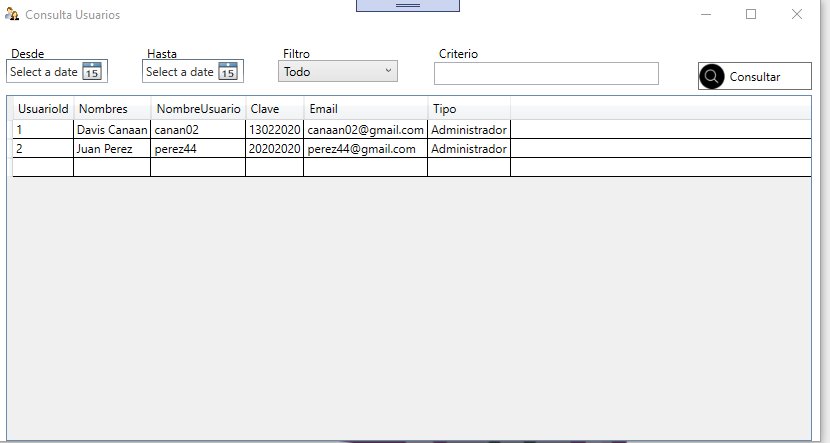Click Administrador in Davis Canaan's row

tap(469, 130)
